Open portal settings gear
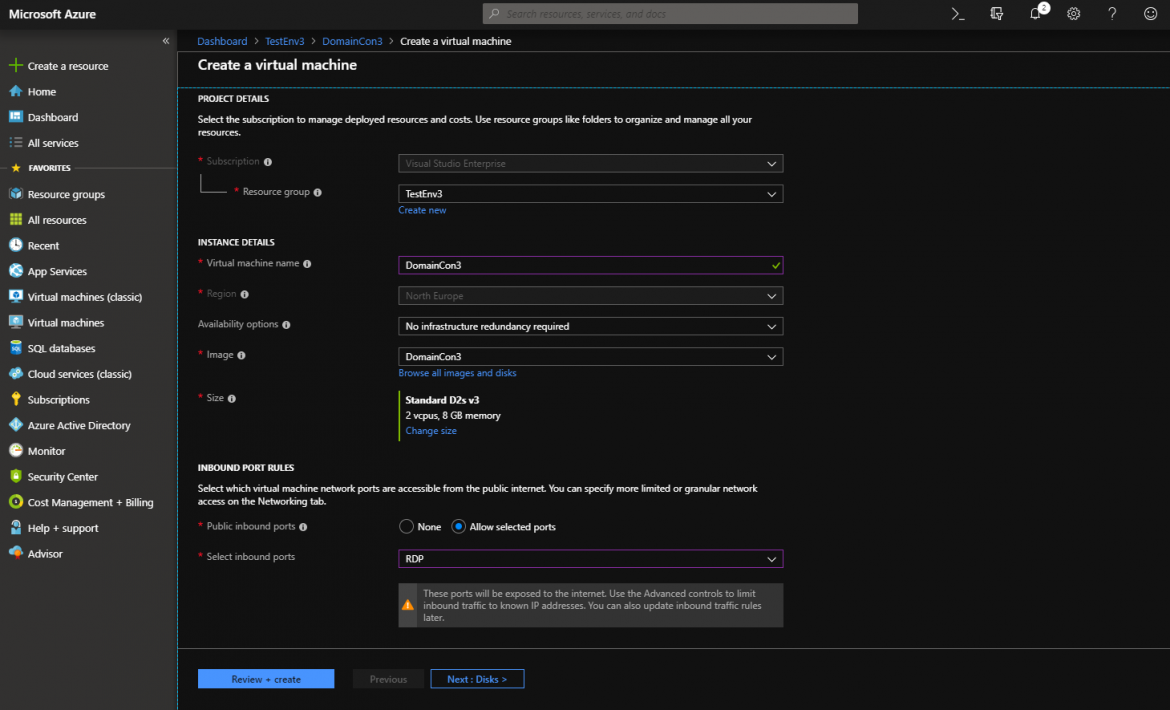The image size is (1170, 710). (x=1074, y=13)
